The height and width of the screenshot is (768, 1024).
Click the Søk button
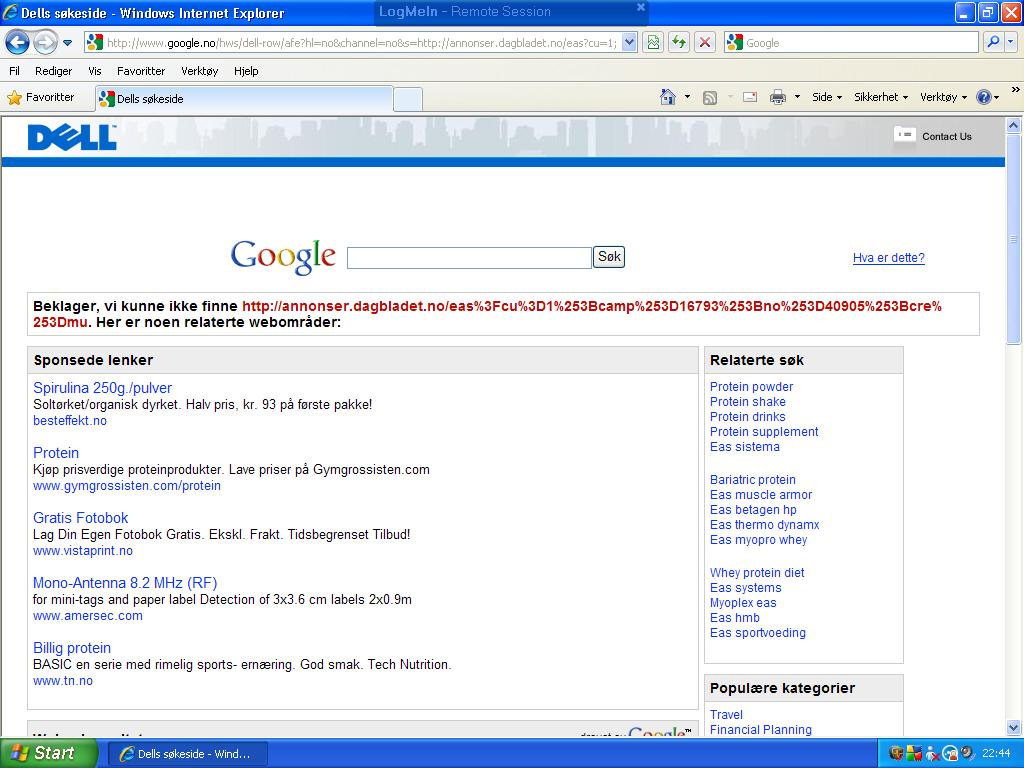coord(609,257)
